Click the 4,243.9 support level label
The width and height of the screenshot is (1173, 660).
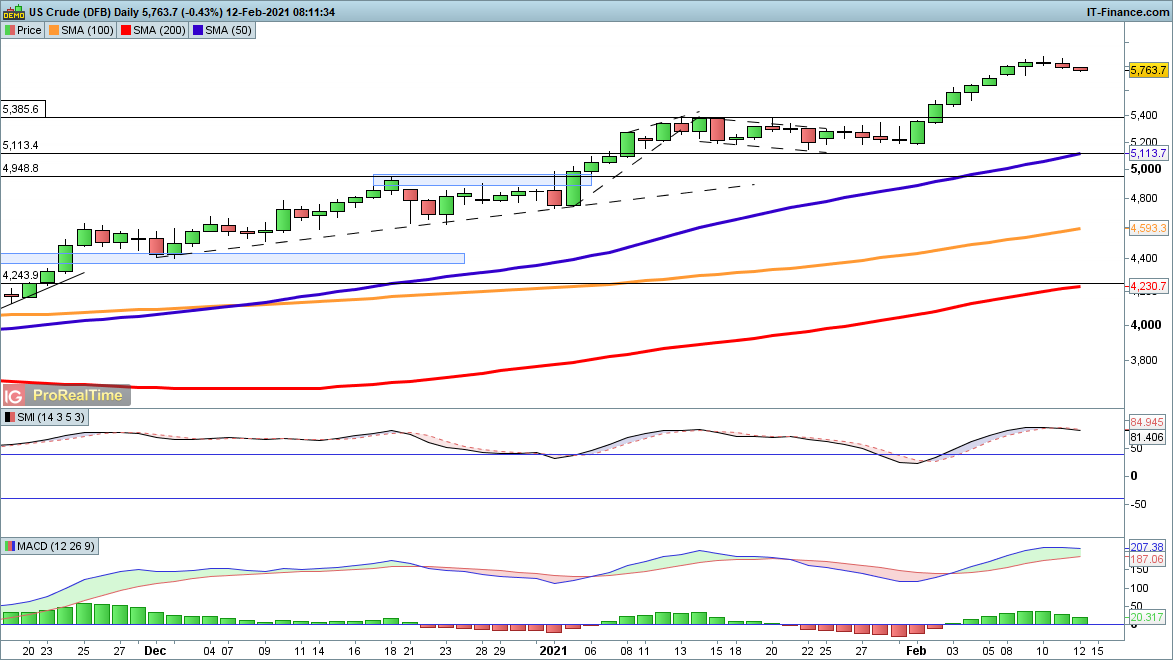tap(21, 275)
